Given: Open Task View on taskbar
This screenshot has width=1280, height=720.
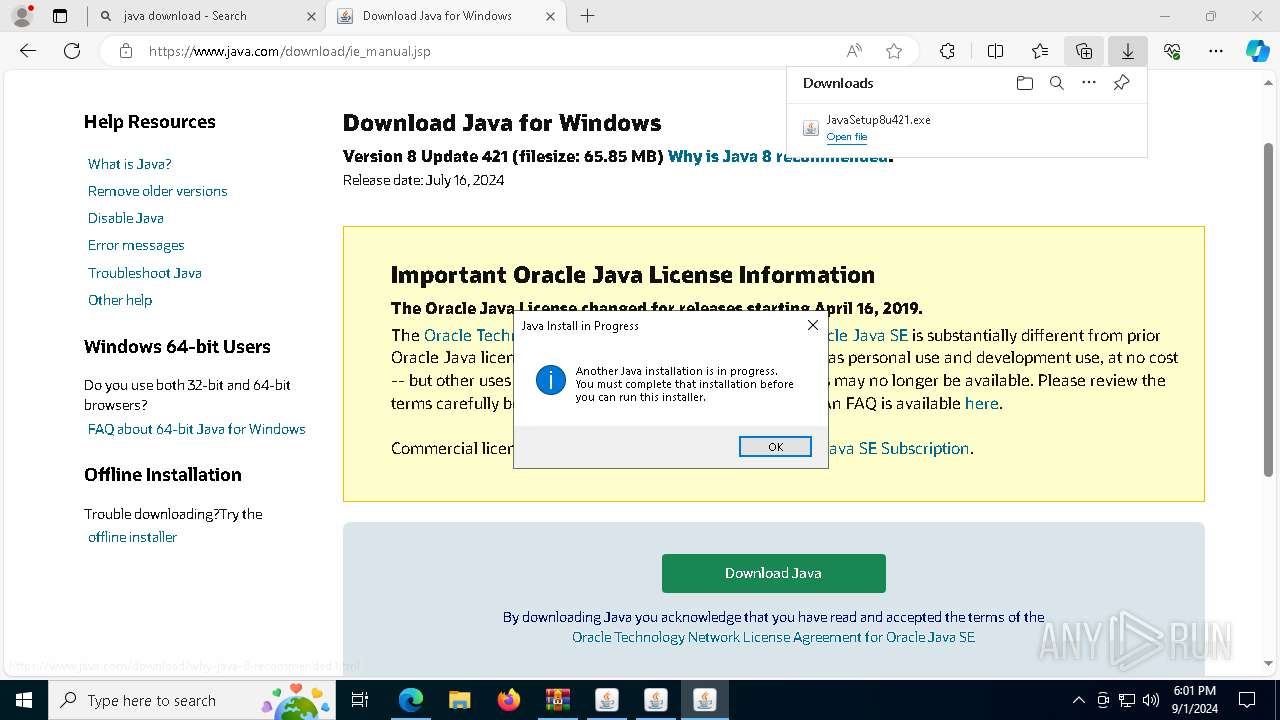Looking at the screenshot, I should 360,700.
